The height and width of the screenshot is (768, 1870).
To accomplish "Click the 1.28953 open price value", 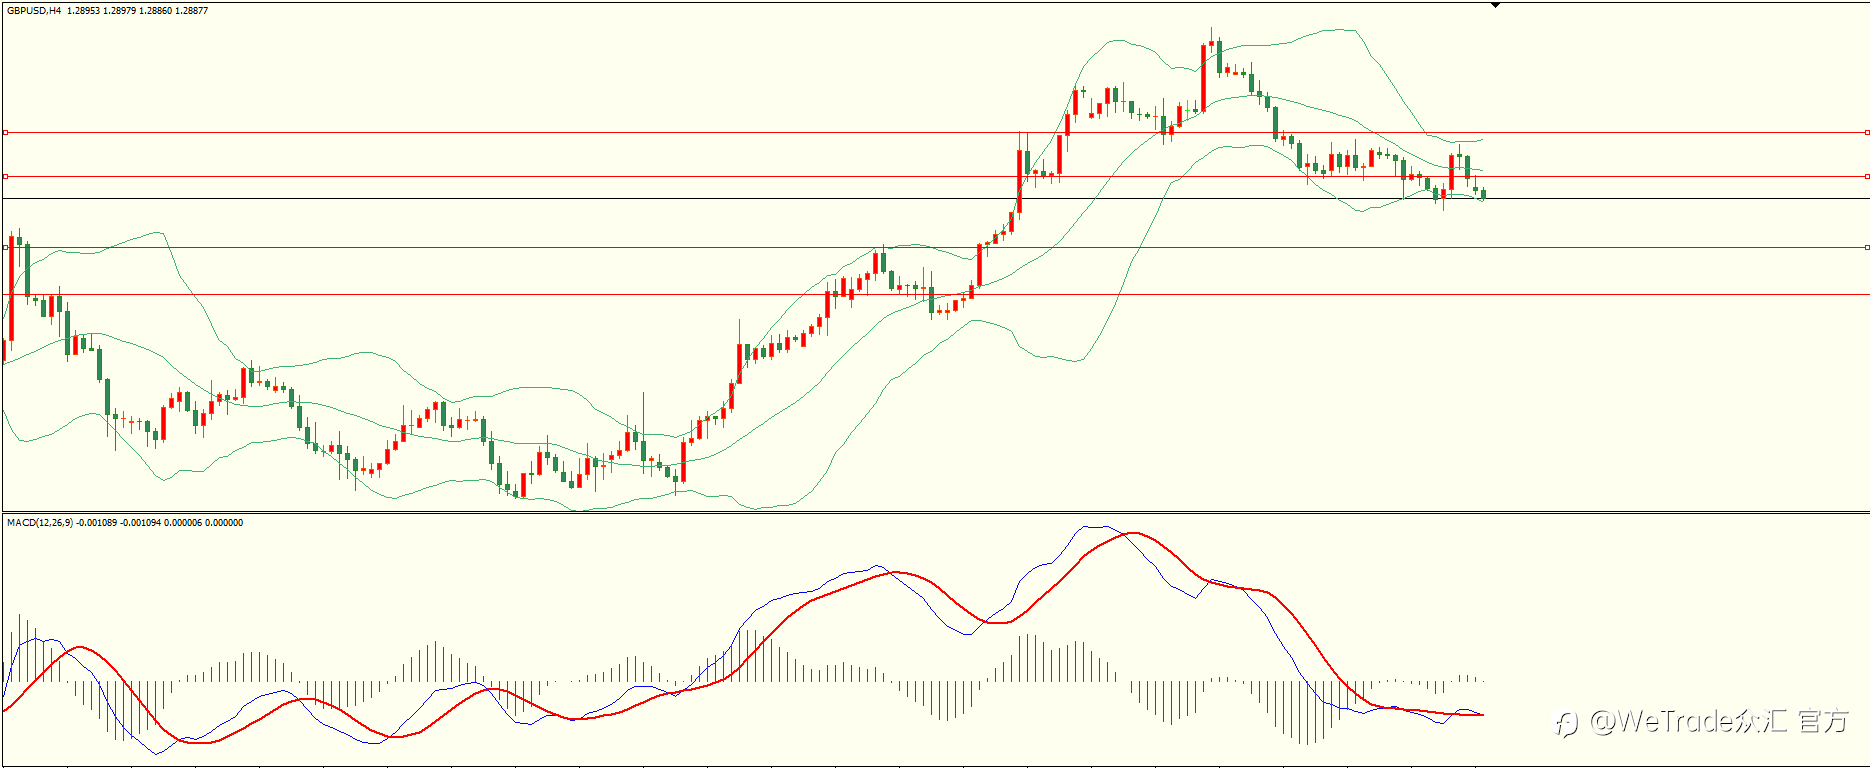I will pyautogui.click(x=83, y=11).
